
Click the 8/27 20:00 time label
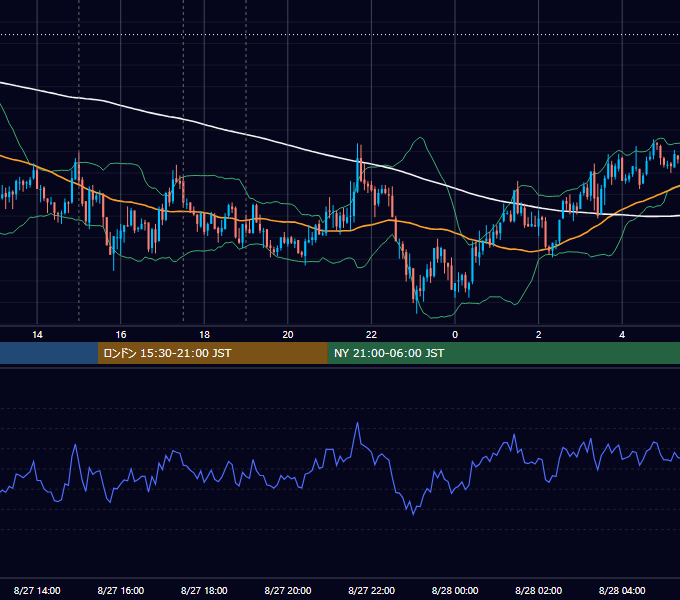[x=288, y=590]
